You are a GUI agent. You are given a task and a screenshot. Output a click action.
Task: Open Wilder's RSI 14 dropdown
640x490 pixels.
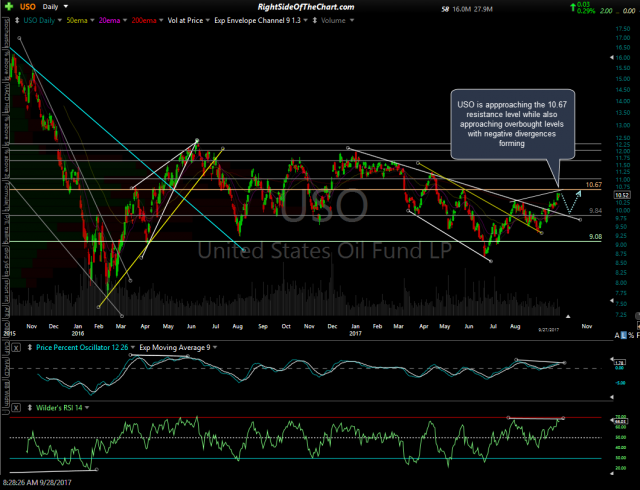tap(87, 408)
